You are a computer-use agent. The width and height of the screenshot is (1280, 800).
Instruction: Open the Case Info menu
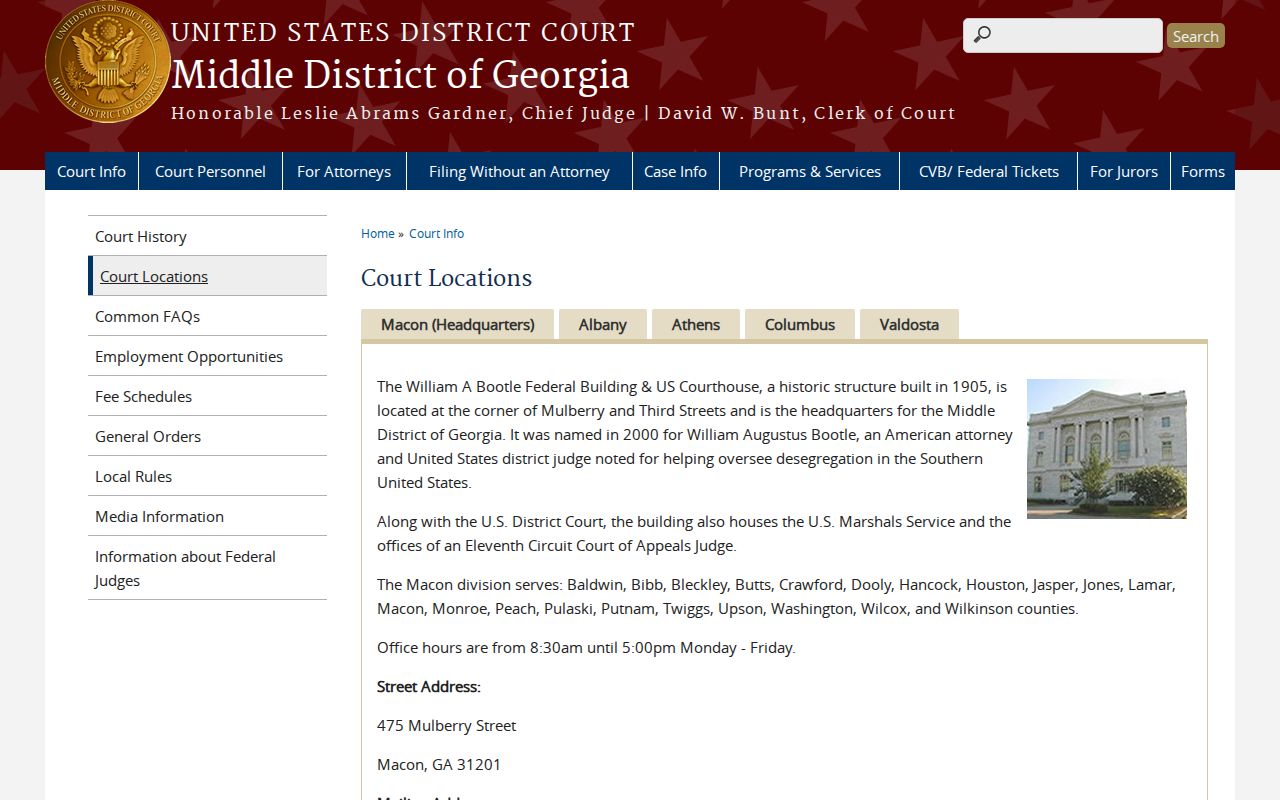675,171
